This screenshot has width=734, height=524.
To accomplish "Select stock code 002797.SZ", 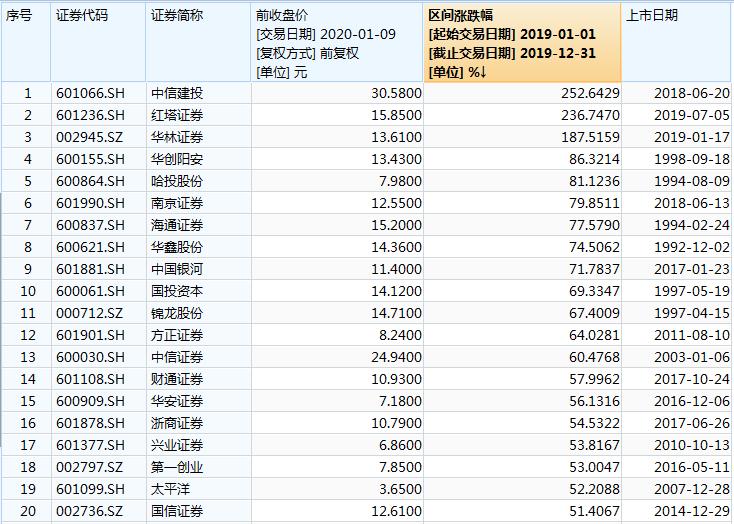I will [x=90, y=467].
